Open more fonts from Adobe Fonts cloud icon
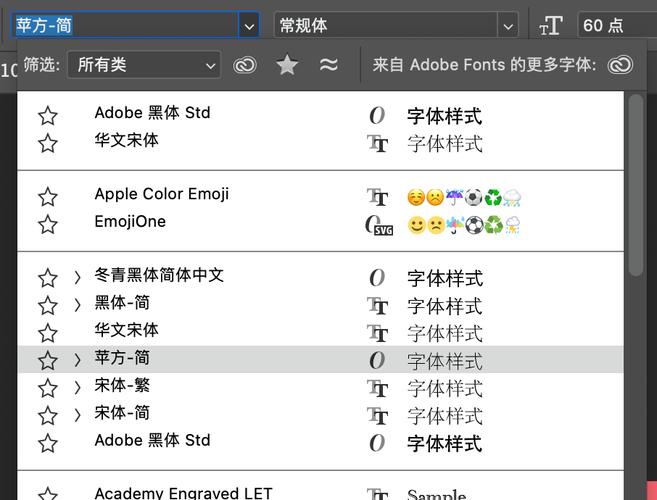657x500 pixels. tap(621, 65)
